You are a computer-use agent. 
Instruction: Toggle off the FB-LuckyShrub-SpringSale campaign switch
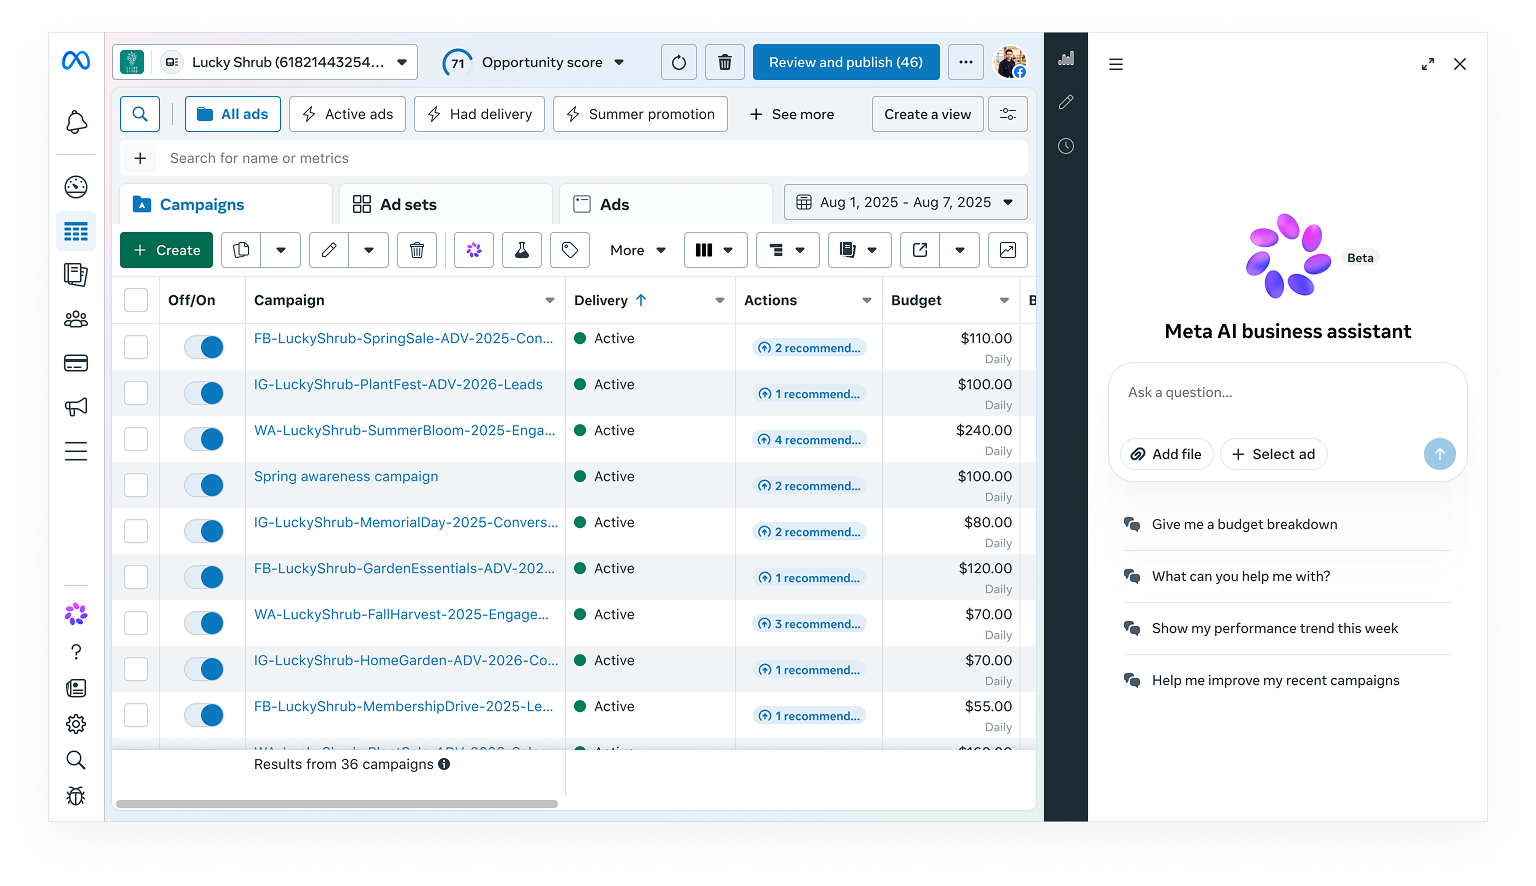pos(204,347)
